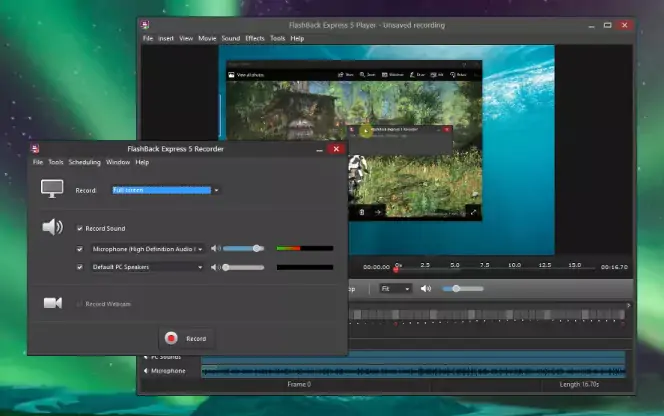Screen dimensions: 664x416
Task: Adjust the Microphone volume slider
Action: (243, 249)
